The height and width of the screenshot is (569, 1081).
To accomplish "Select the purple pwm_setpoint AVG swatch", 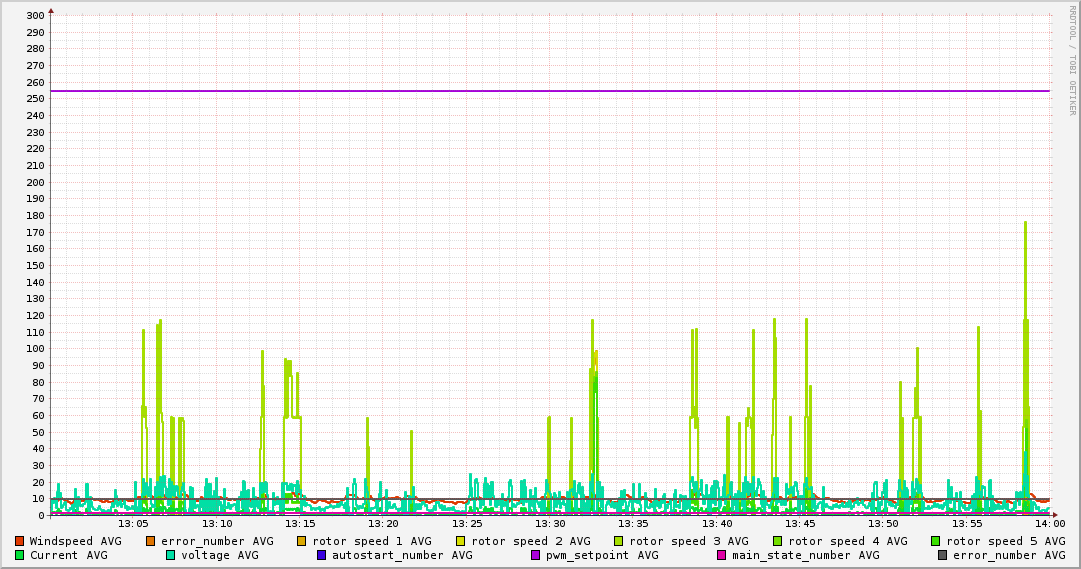I will [536, 555].
